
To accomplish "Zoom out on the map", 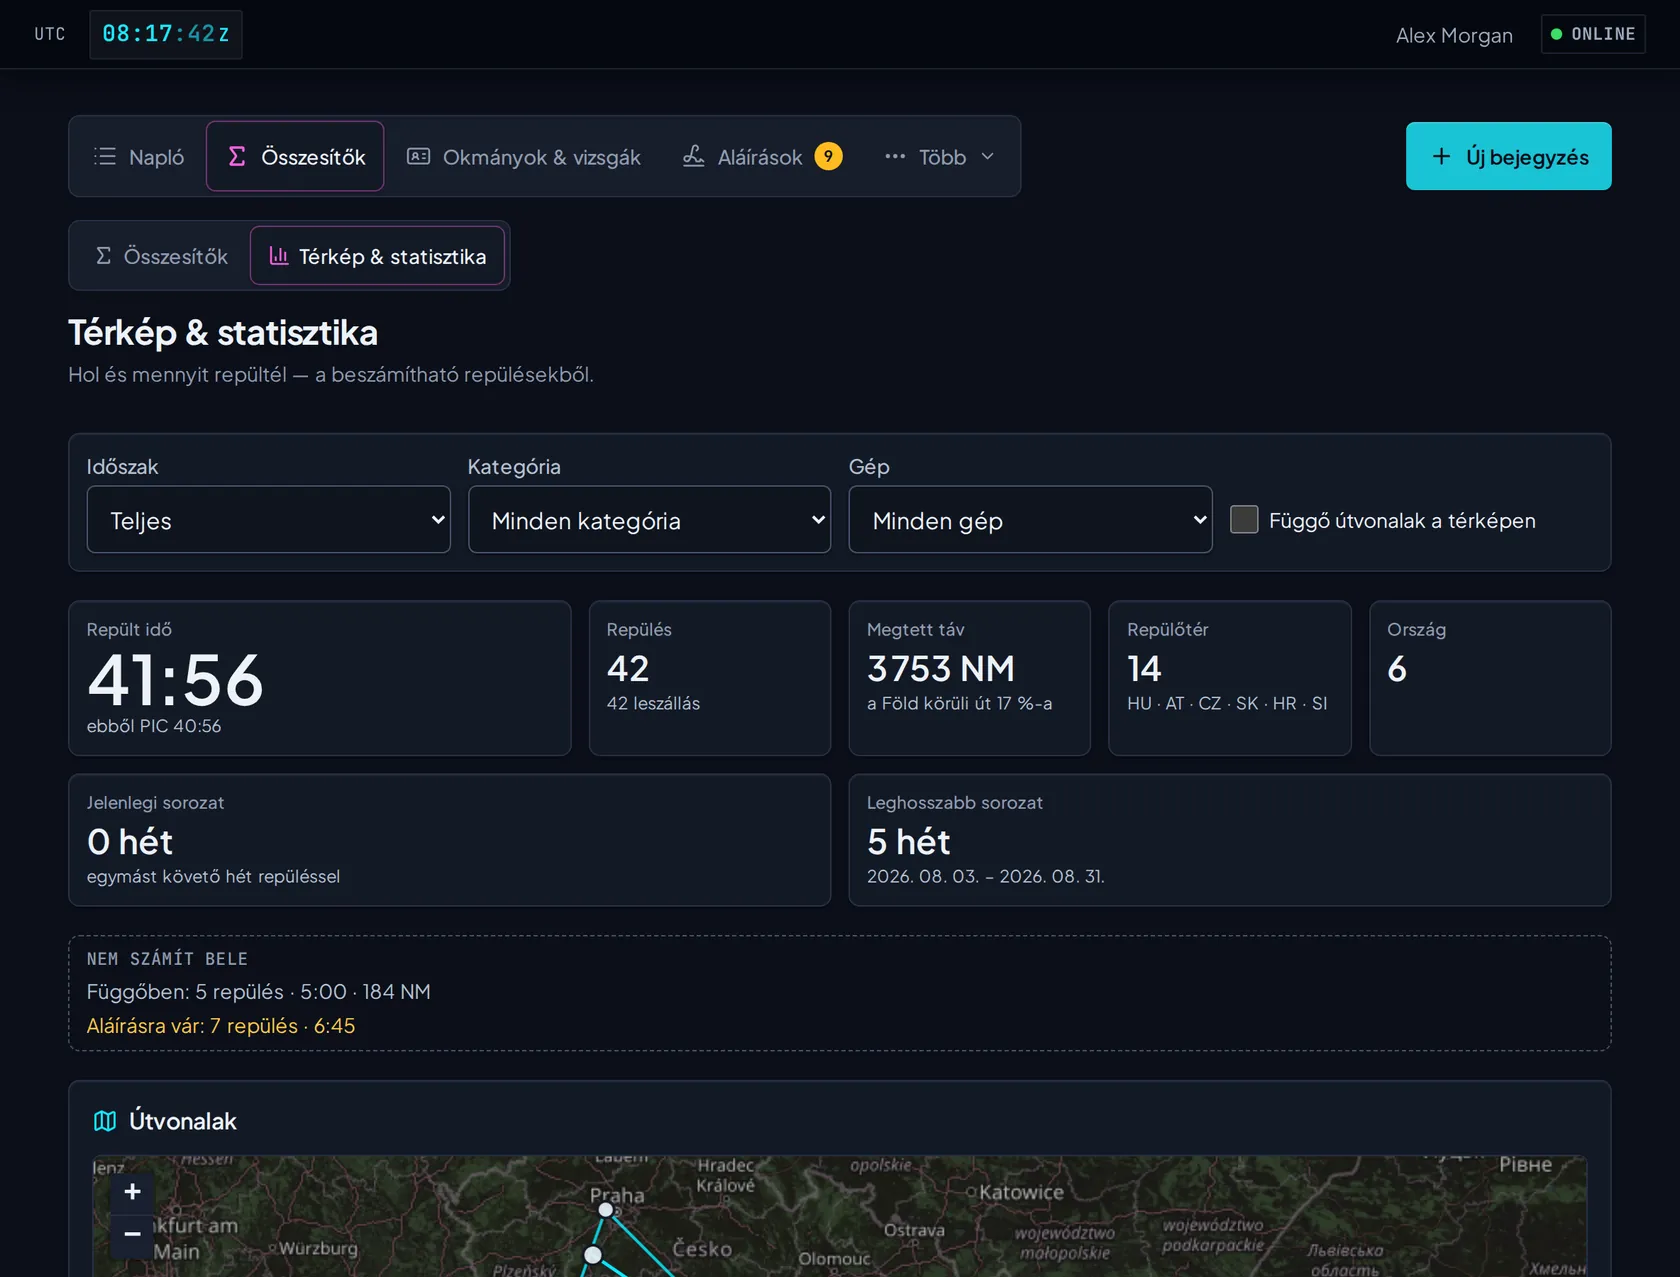I will 132,1234.
